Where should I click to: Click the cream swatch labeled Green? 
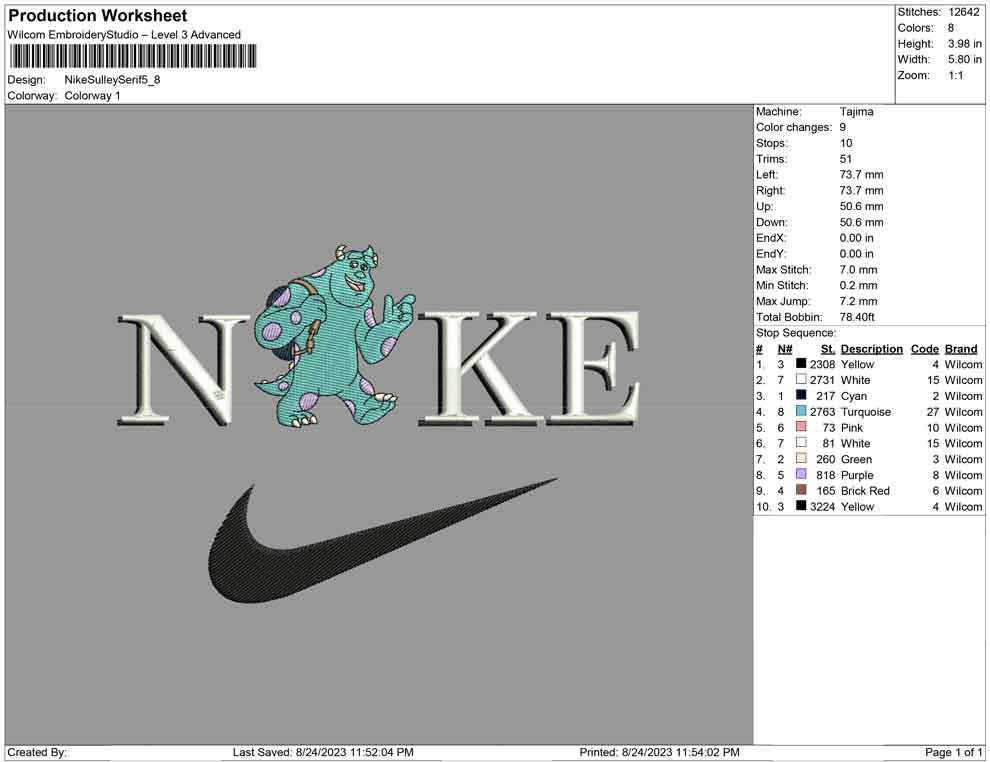tap(801, 458)
